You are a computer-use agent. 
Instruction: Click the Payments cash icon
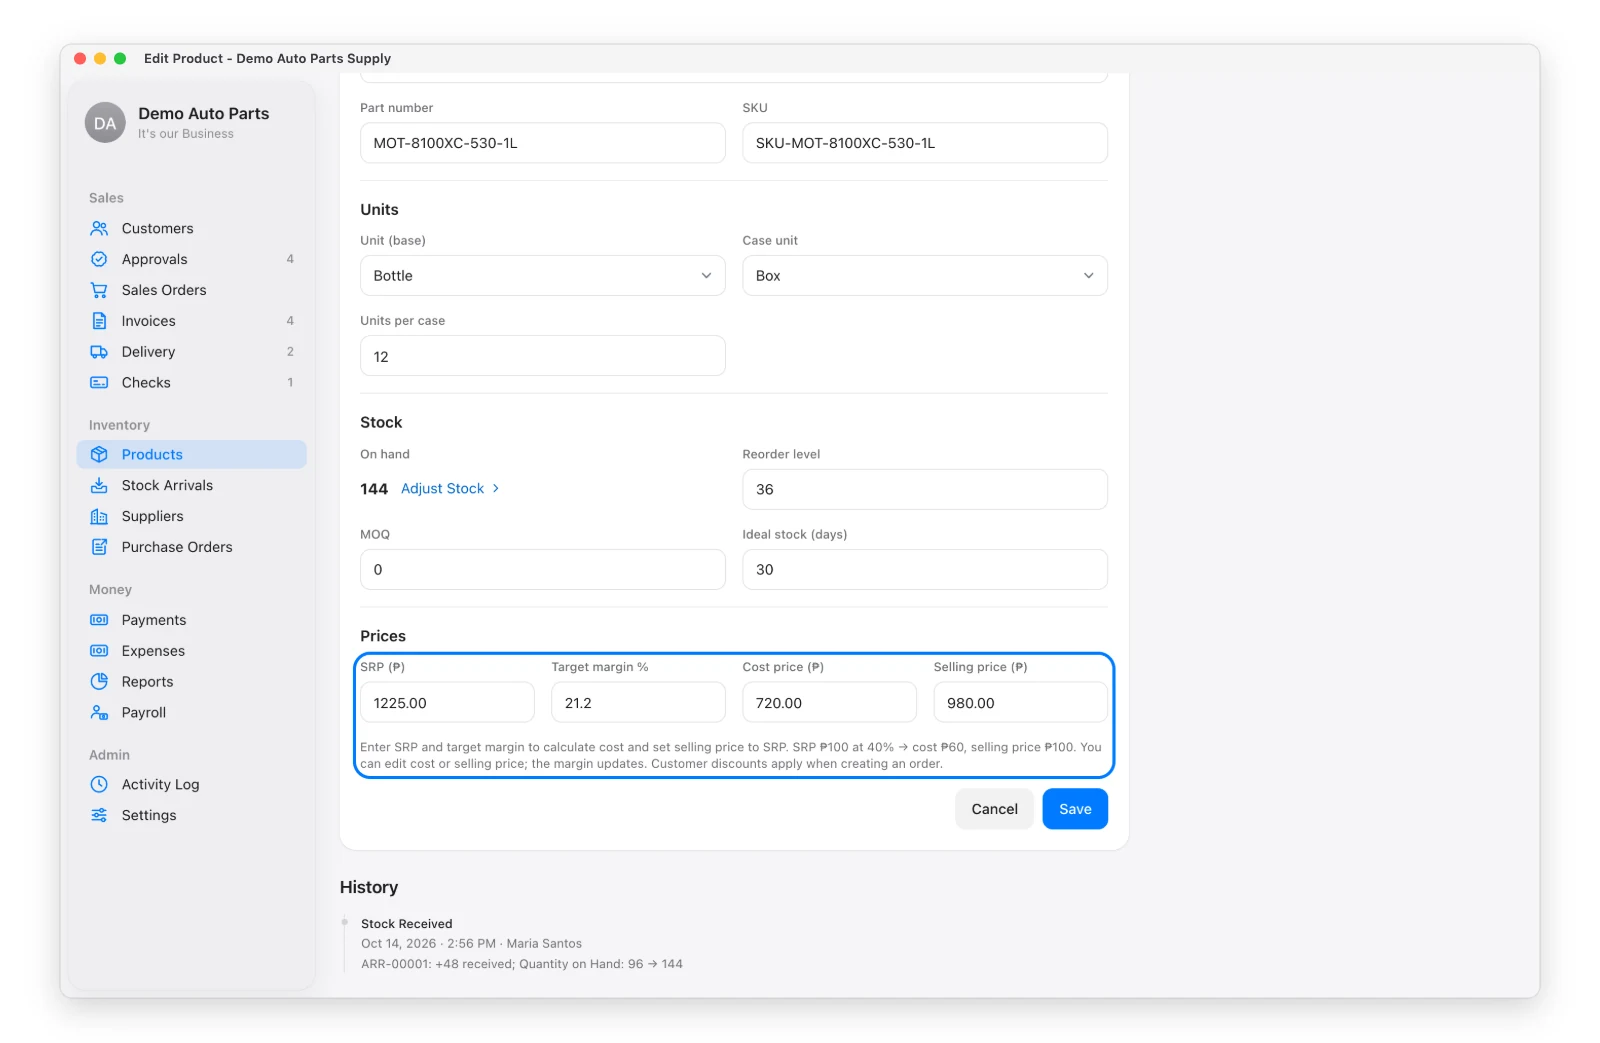click(99, 620)
